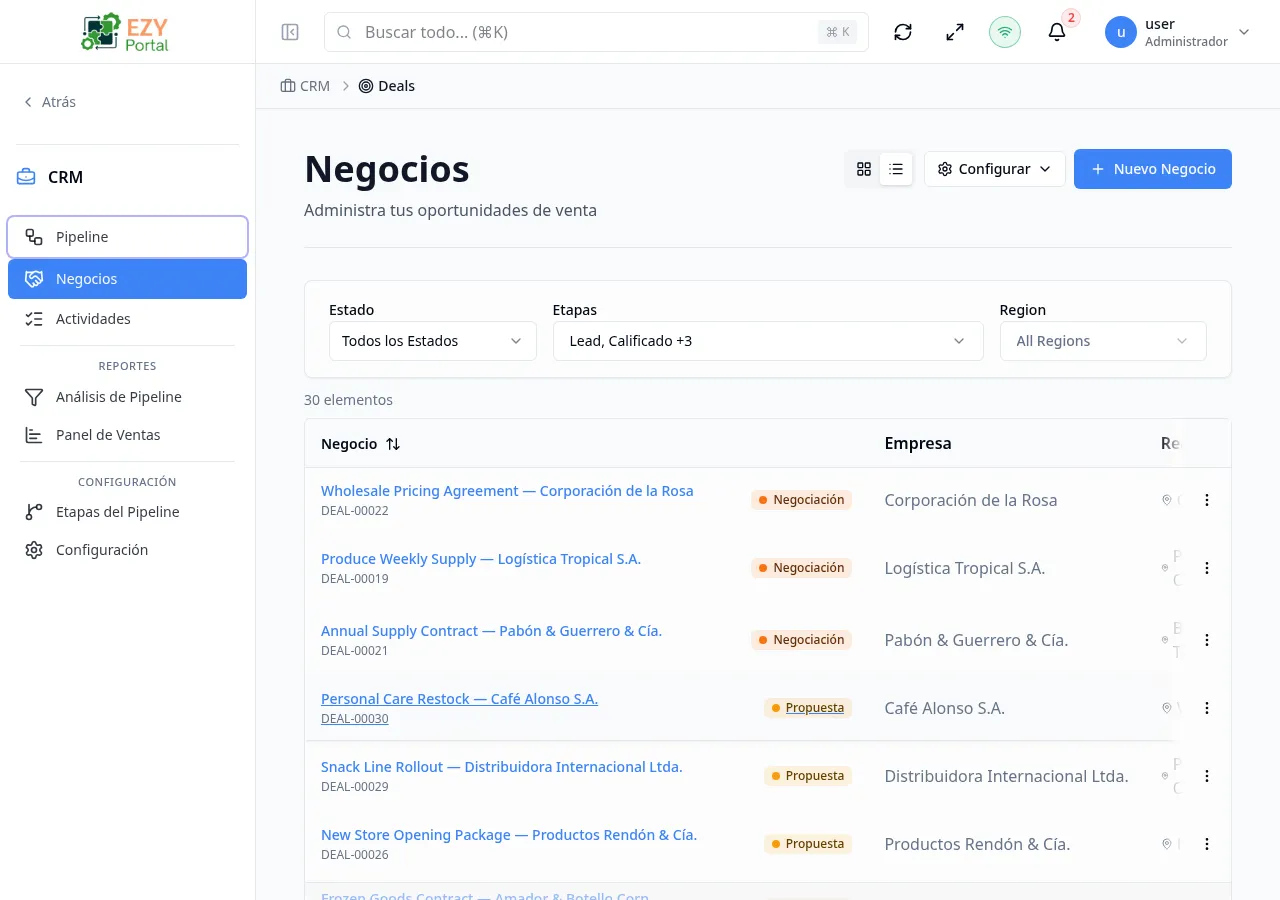Open row menu for Pabón & Guerrero & Cía.

click(1207, 640)
